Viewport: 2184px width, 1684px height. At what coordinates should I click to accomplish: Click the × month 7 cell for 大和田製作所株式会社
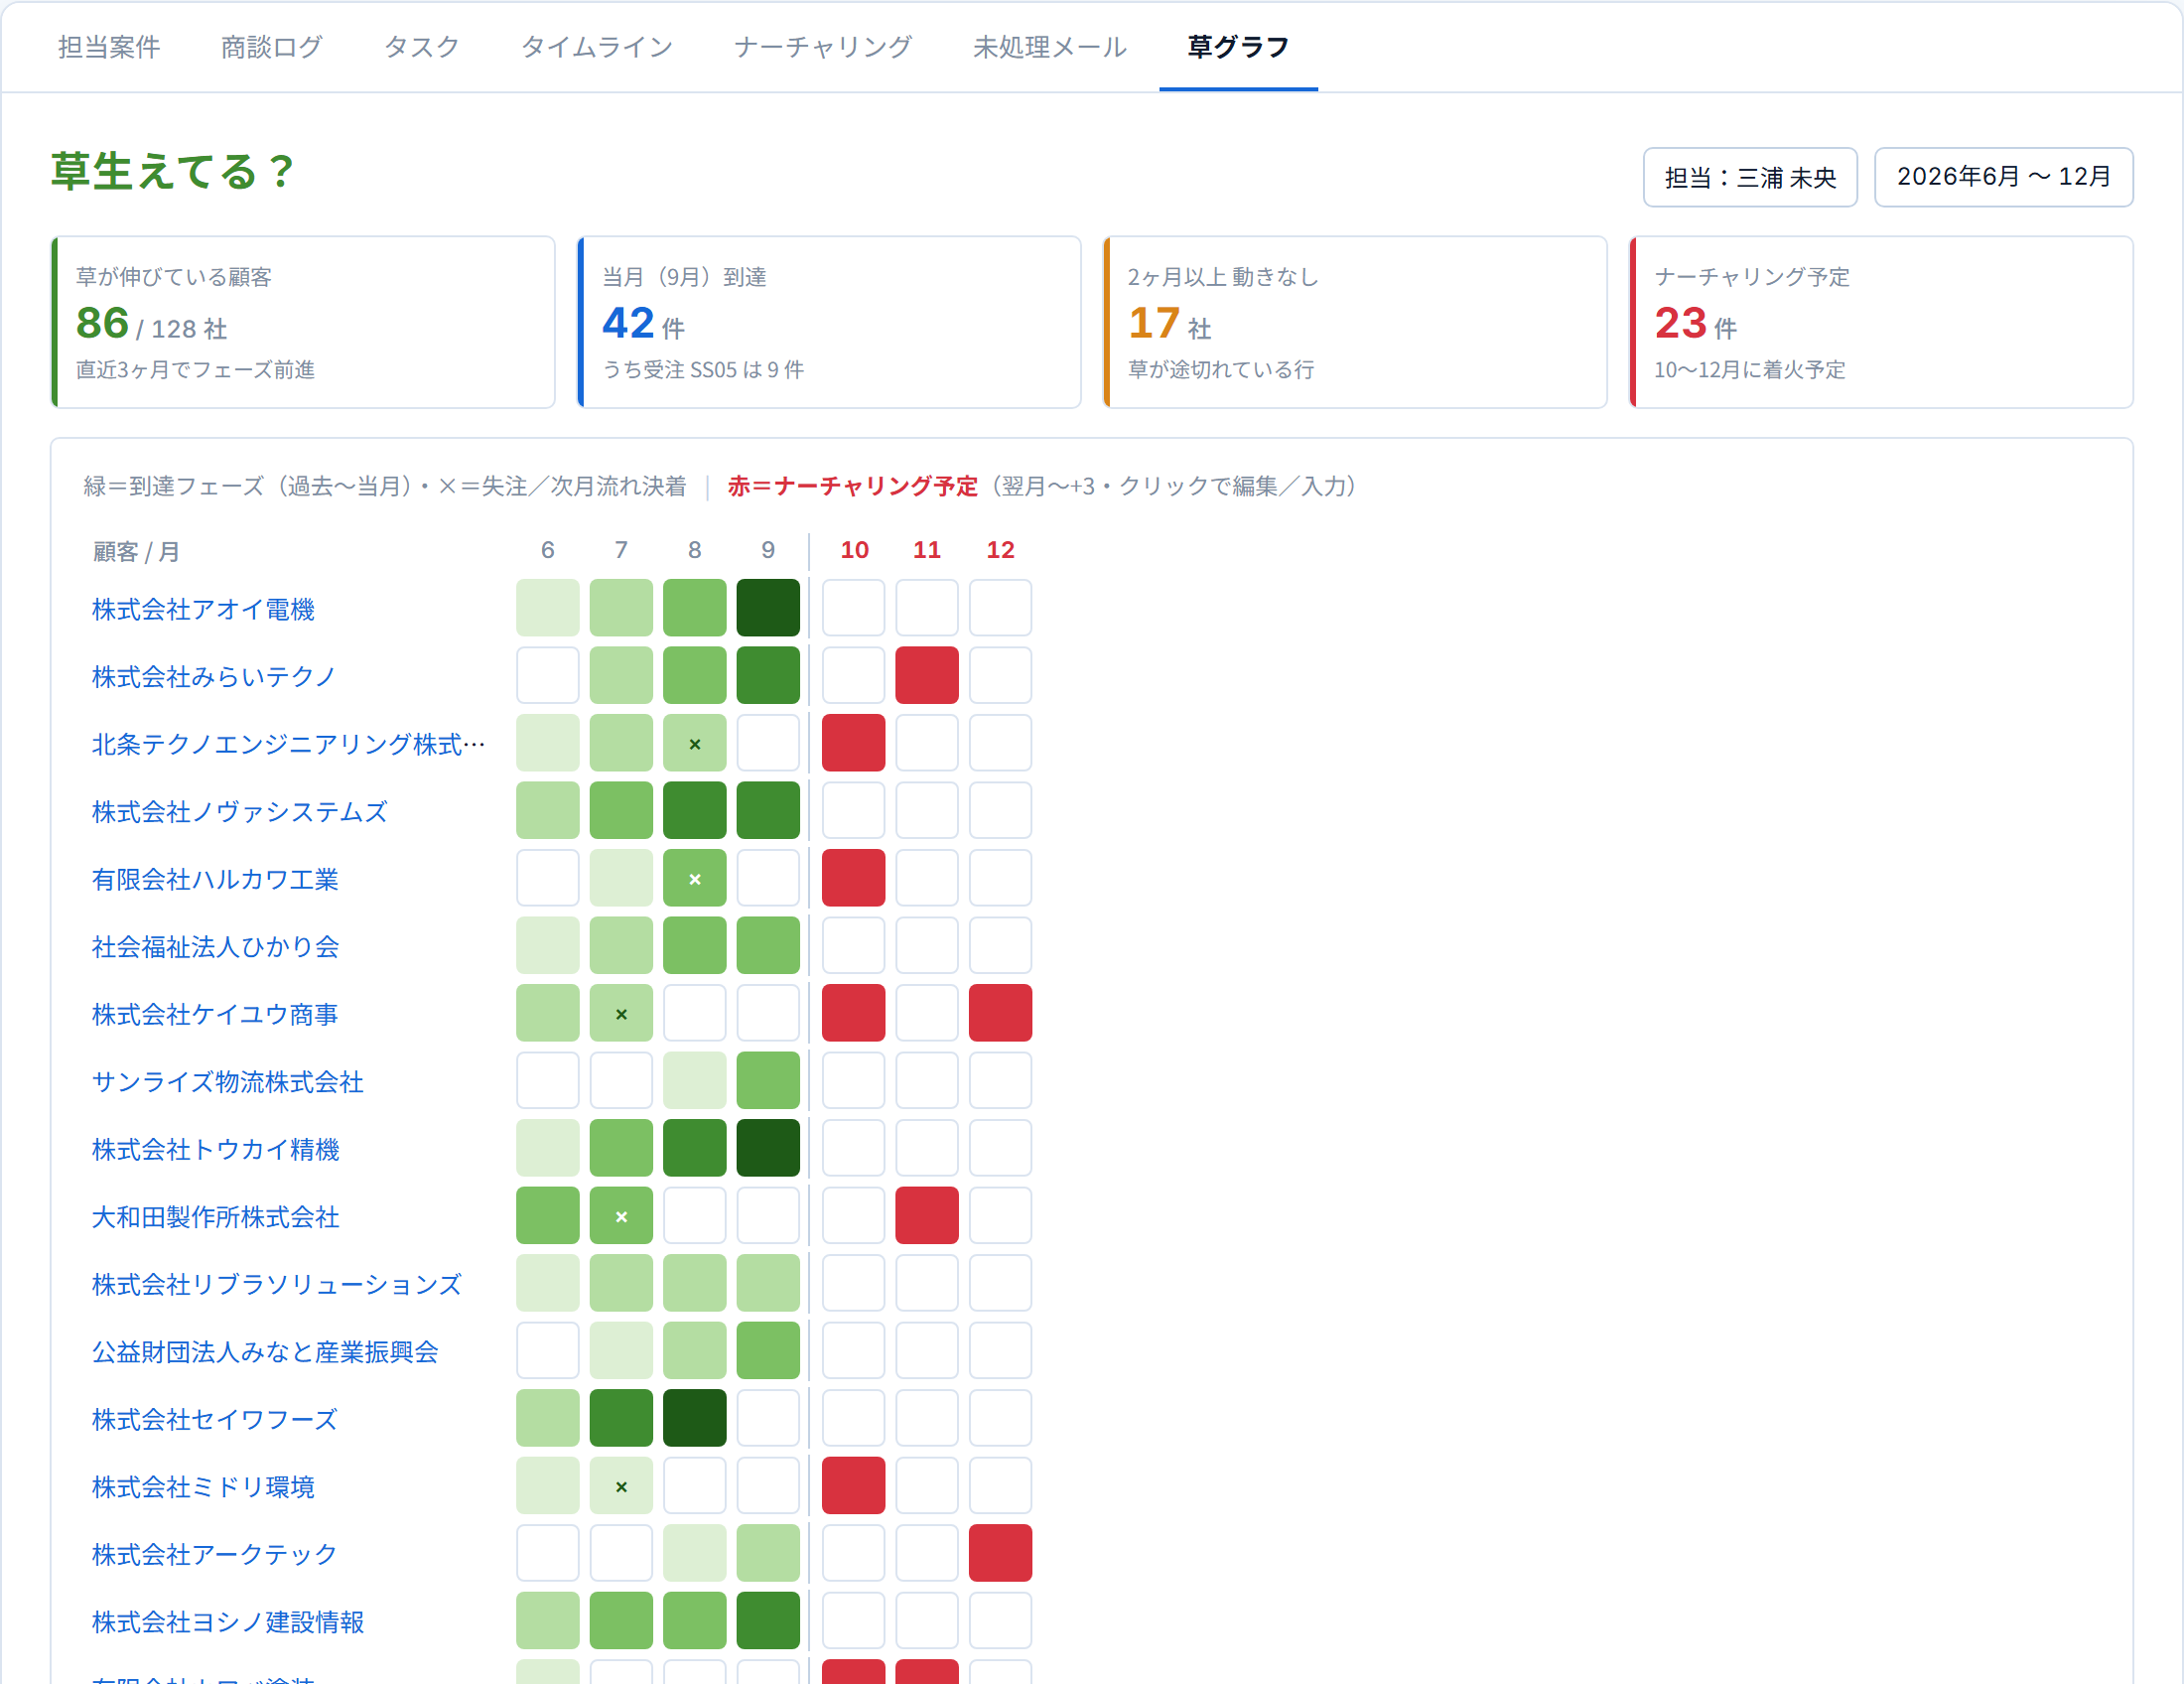click(x=621, y=1216)
